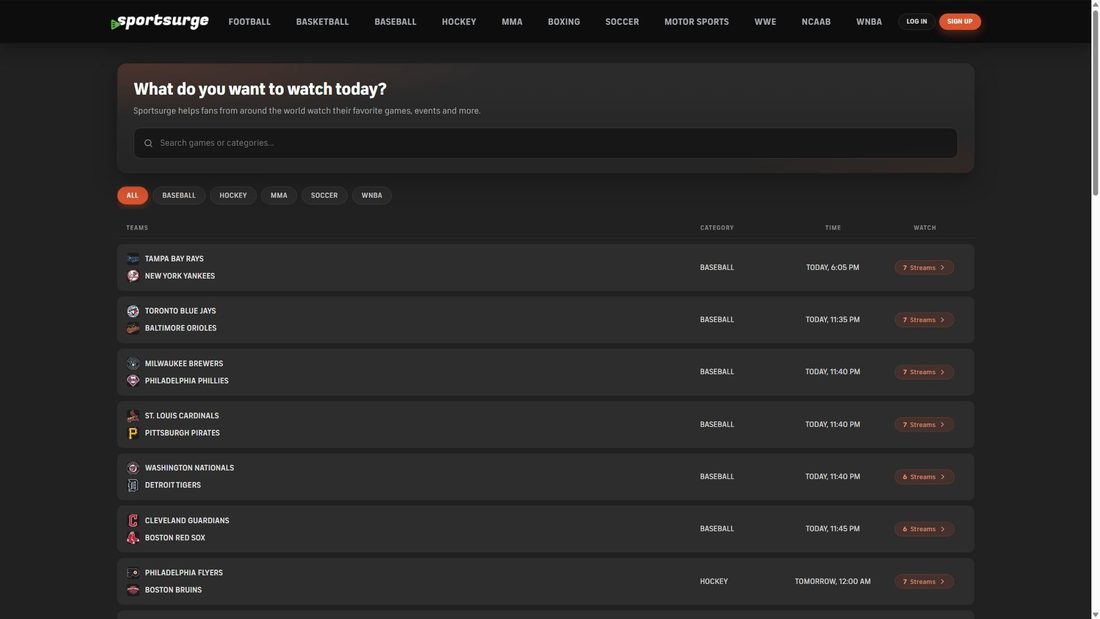Filter games by WNBA chip
The width and height of the screenshot is (1100, 619).
coord(372,196)
